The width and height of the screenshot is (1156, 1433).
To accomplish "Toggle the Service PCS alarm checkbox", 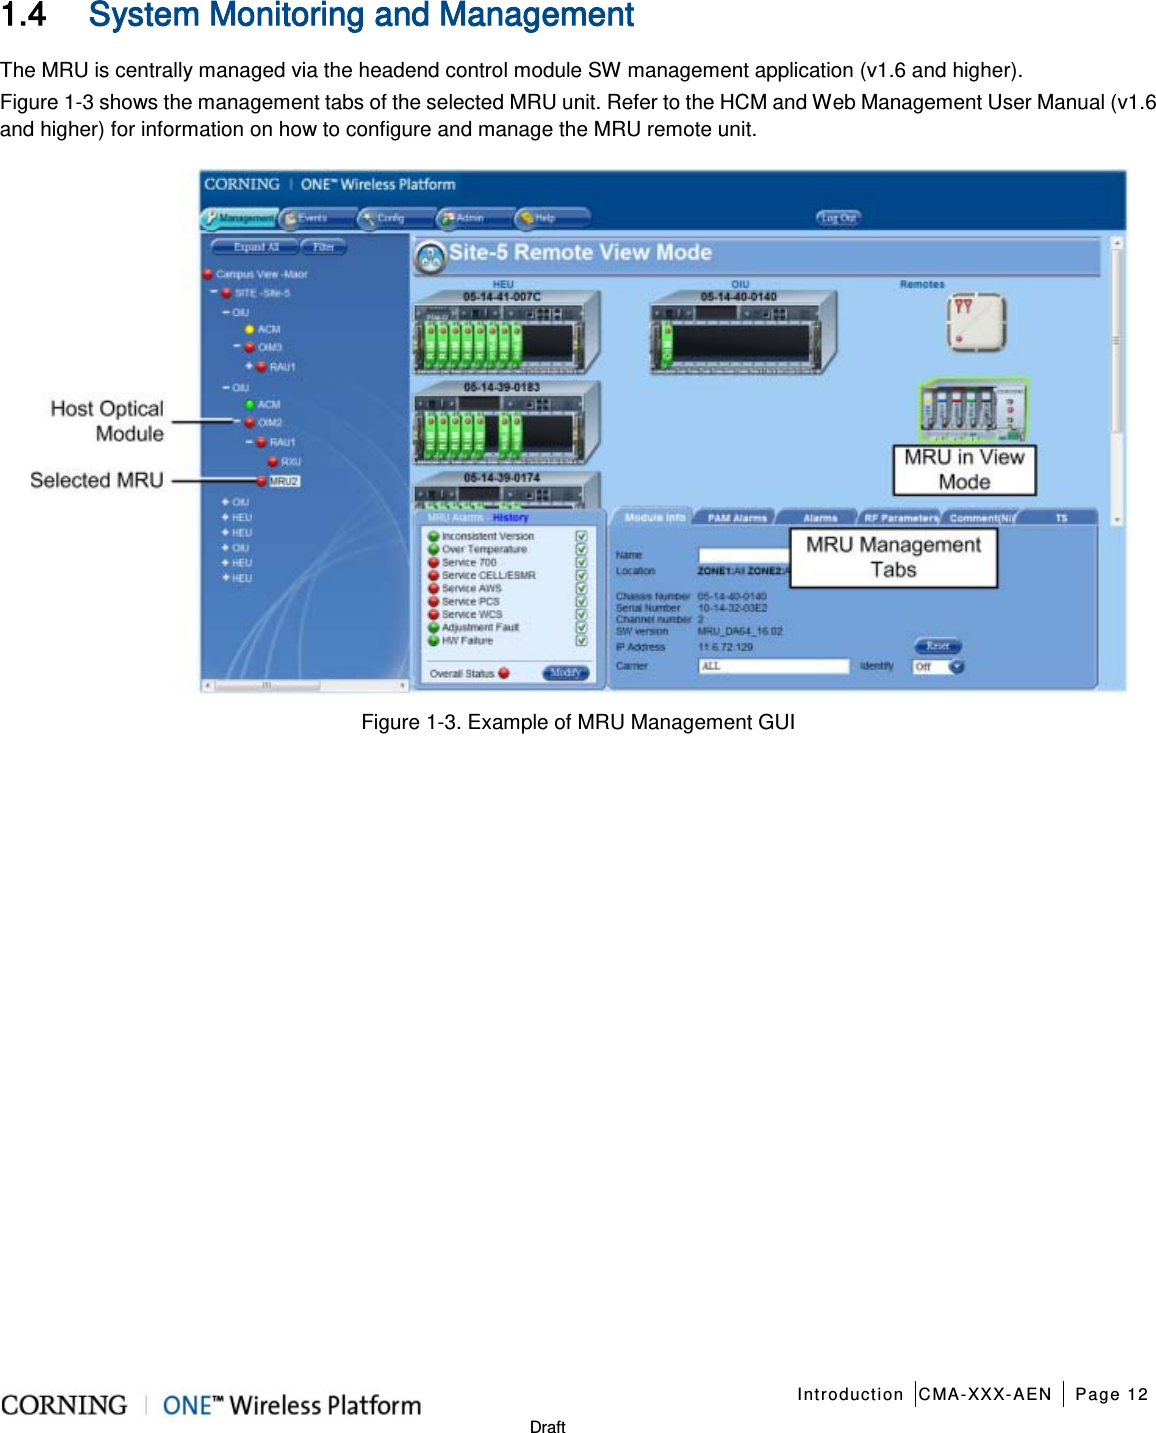I will 581,601.
